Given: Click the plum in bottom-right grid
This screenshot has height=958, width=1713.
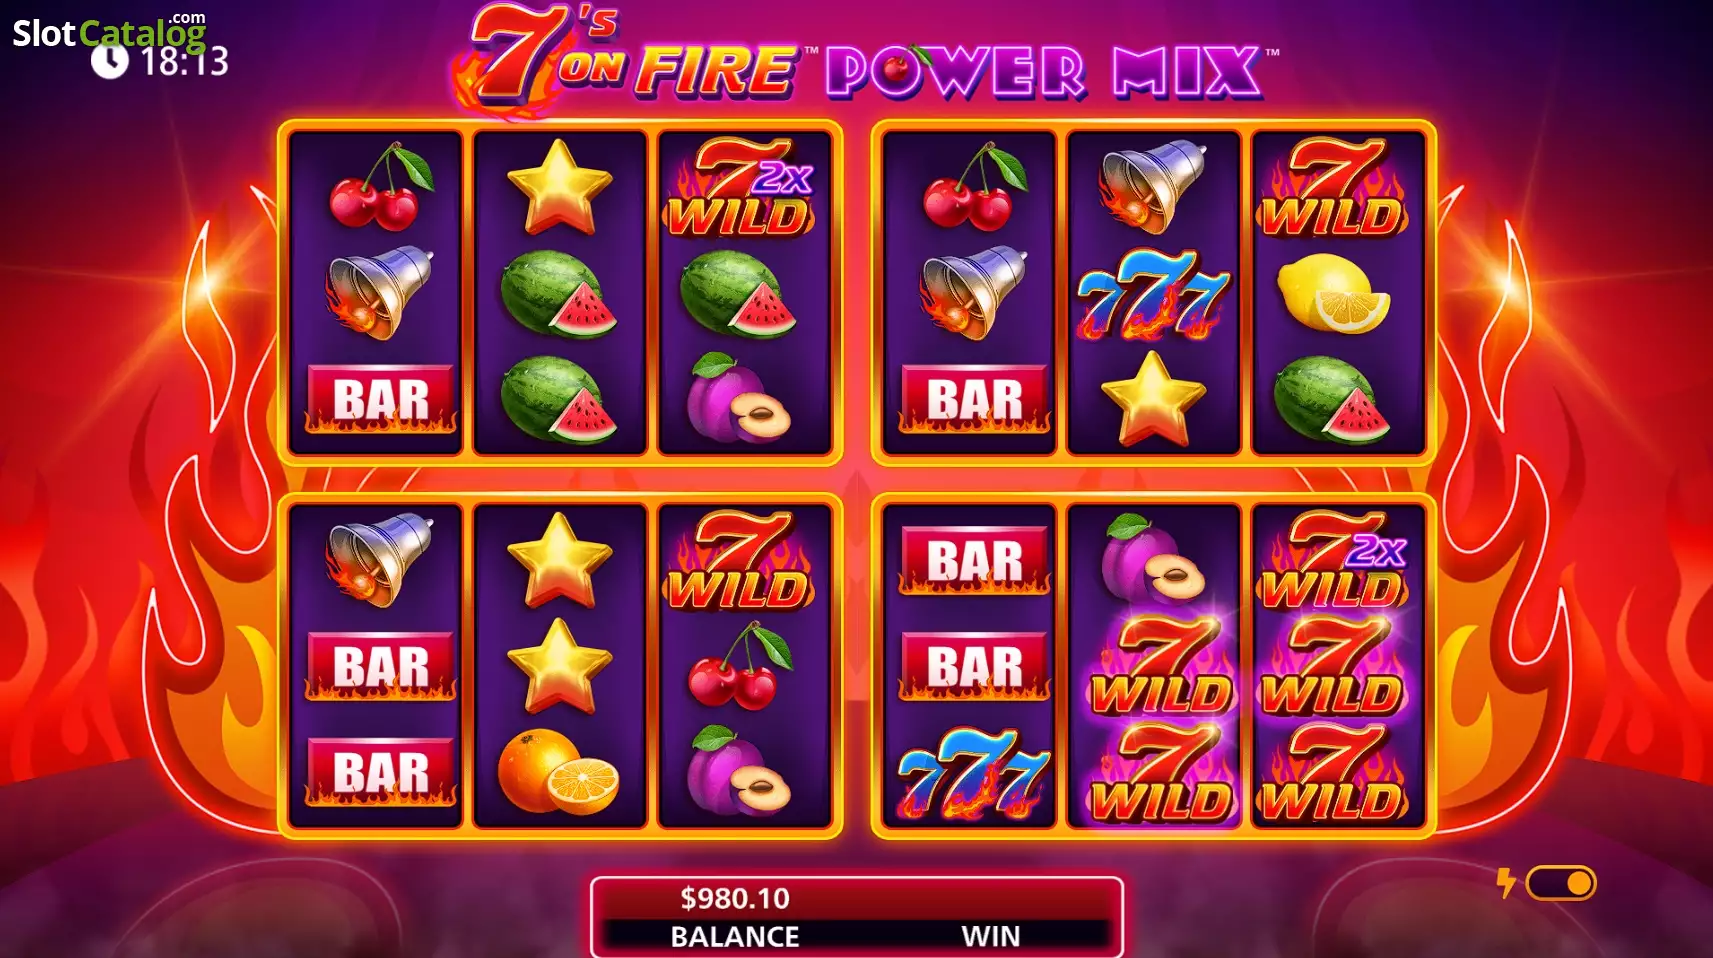Looking at the screenshot, I should [x=1152, y=558].
